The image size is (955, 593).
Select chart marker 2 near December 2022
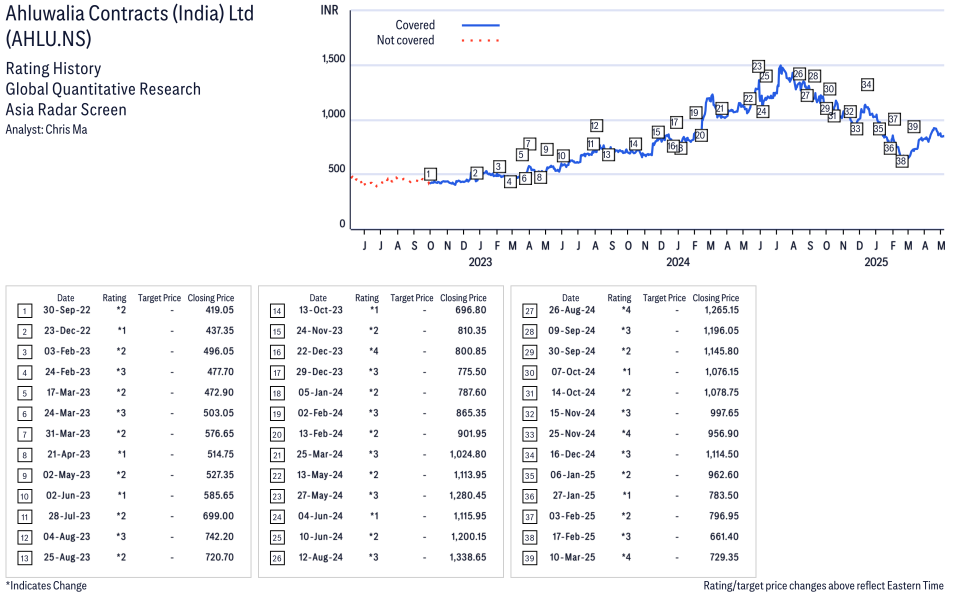(476, 173)
